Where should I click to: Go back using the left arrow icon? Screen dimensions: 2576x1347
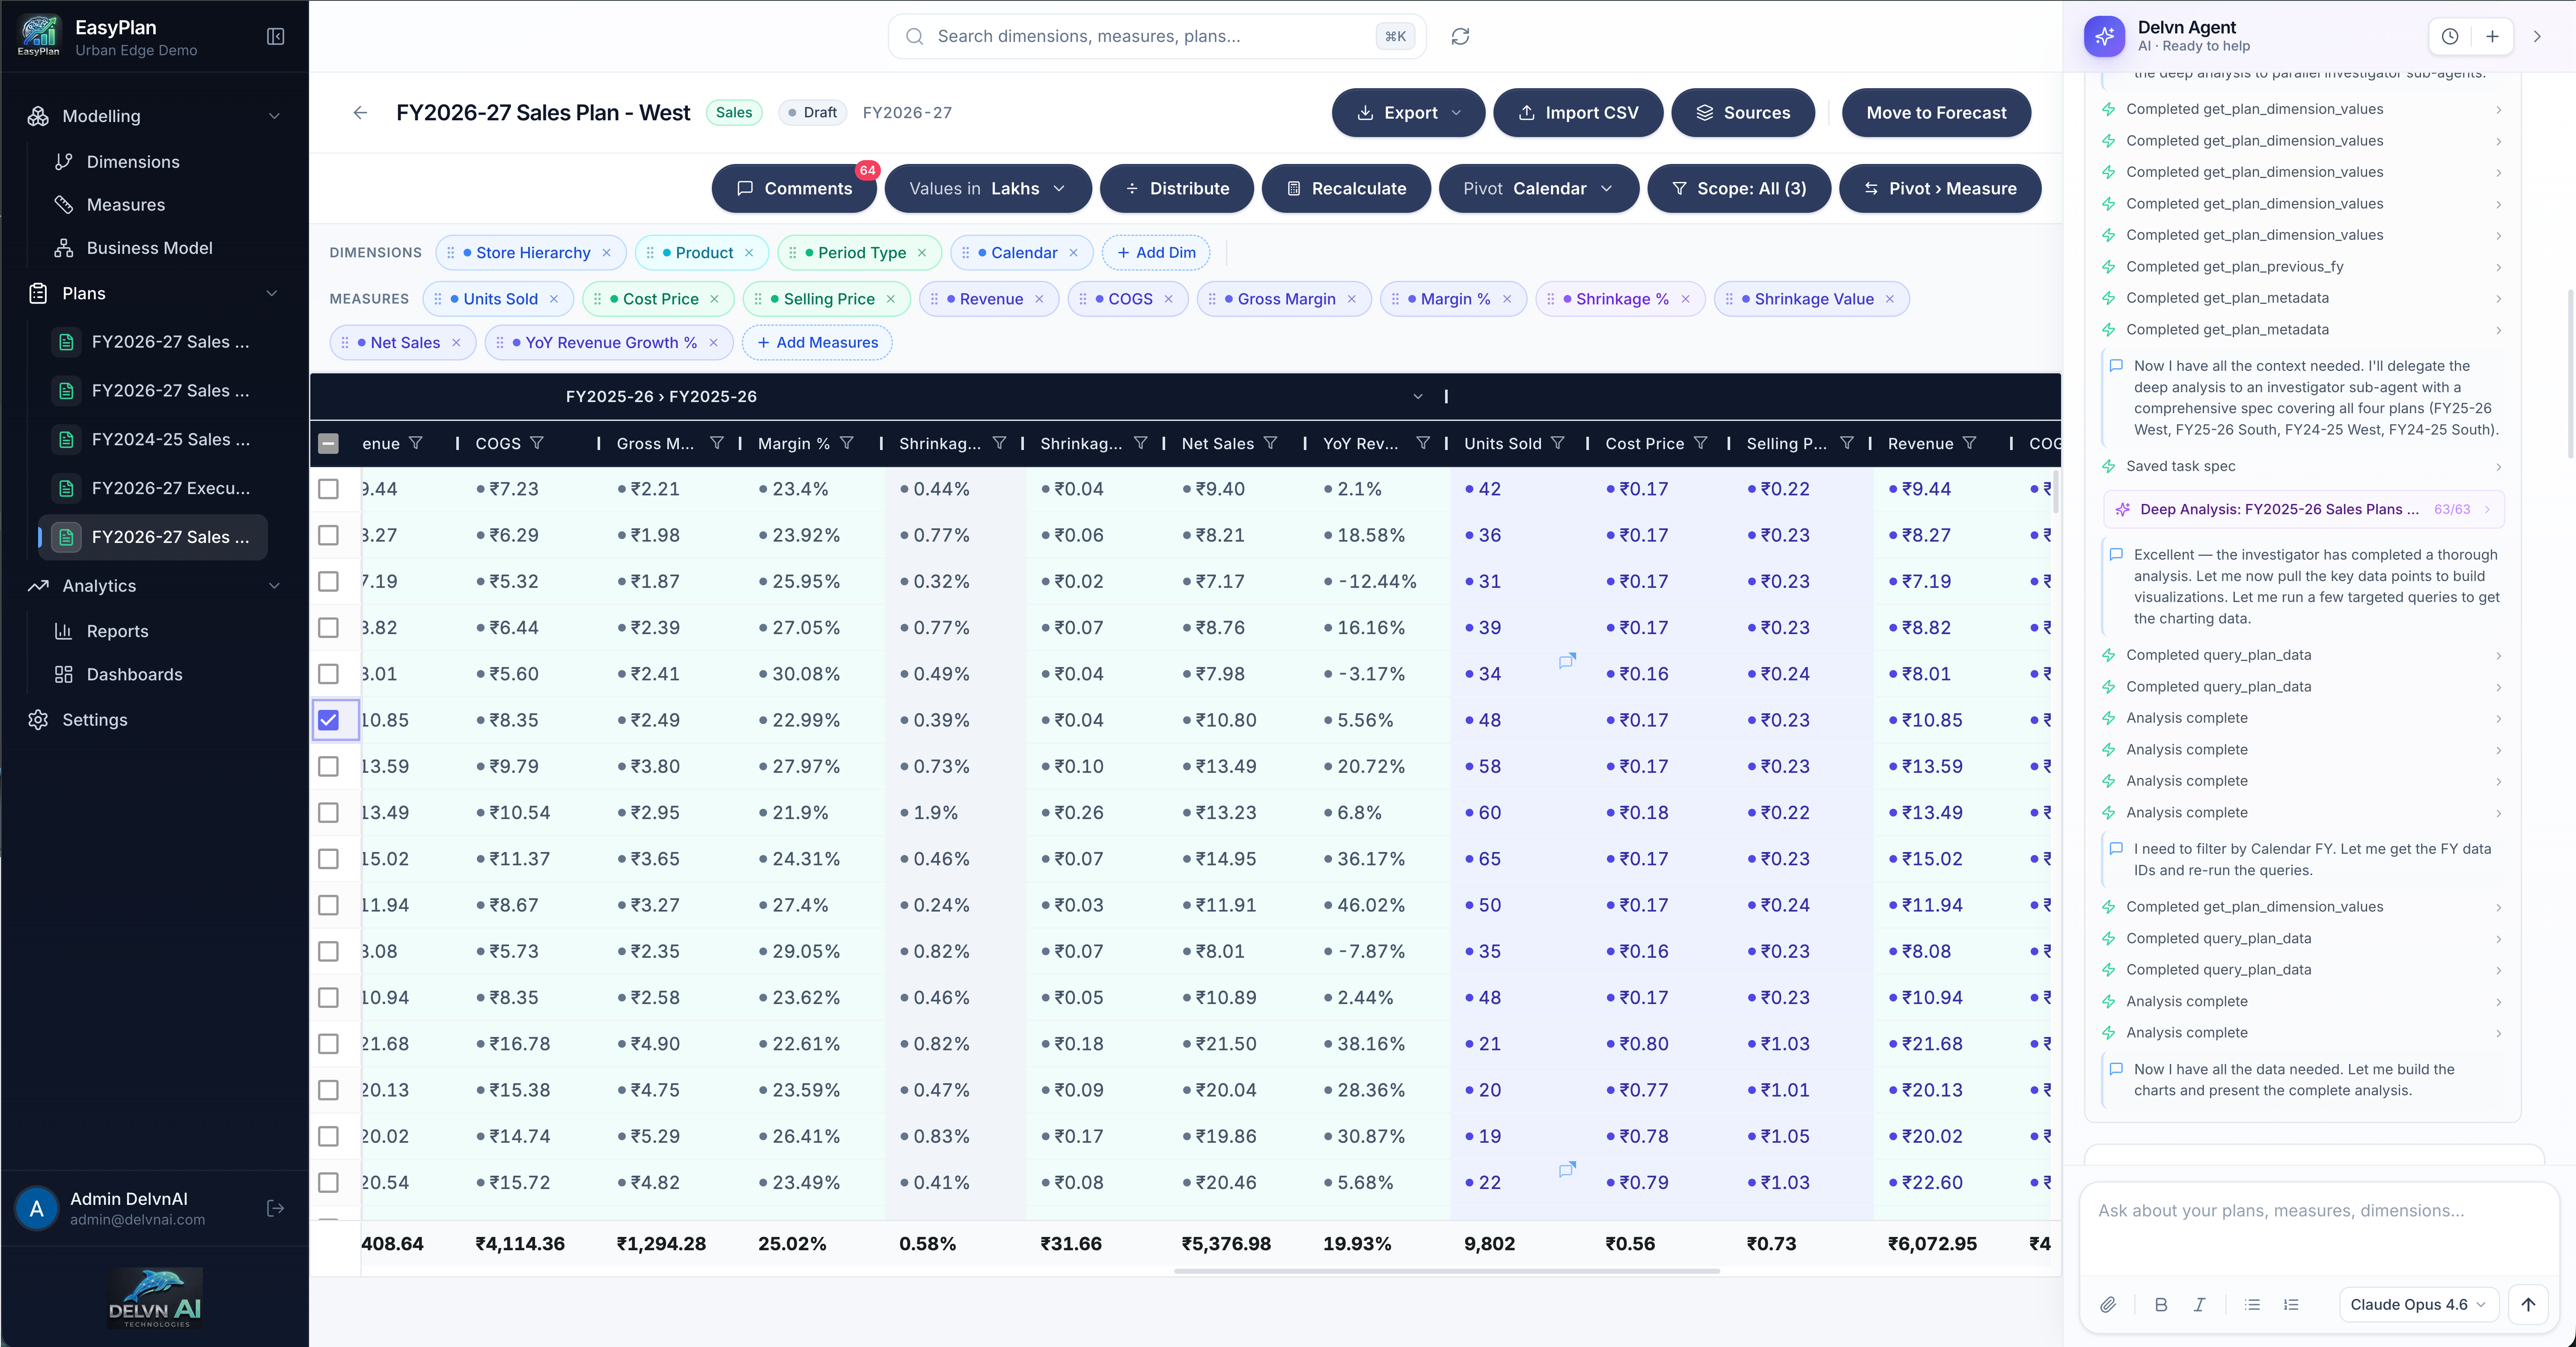[x=360, y=113]
